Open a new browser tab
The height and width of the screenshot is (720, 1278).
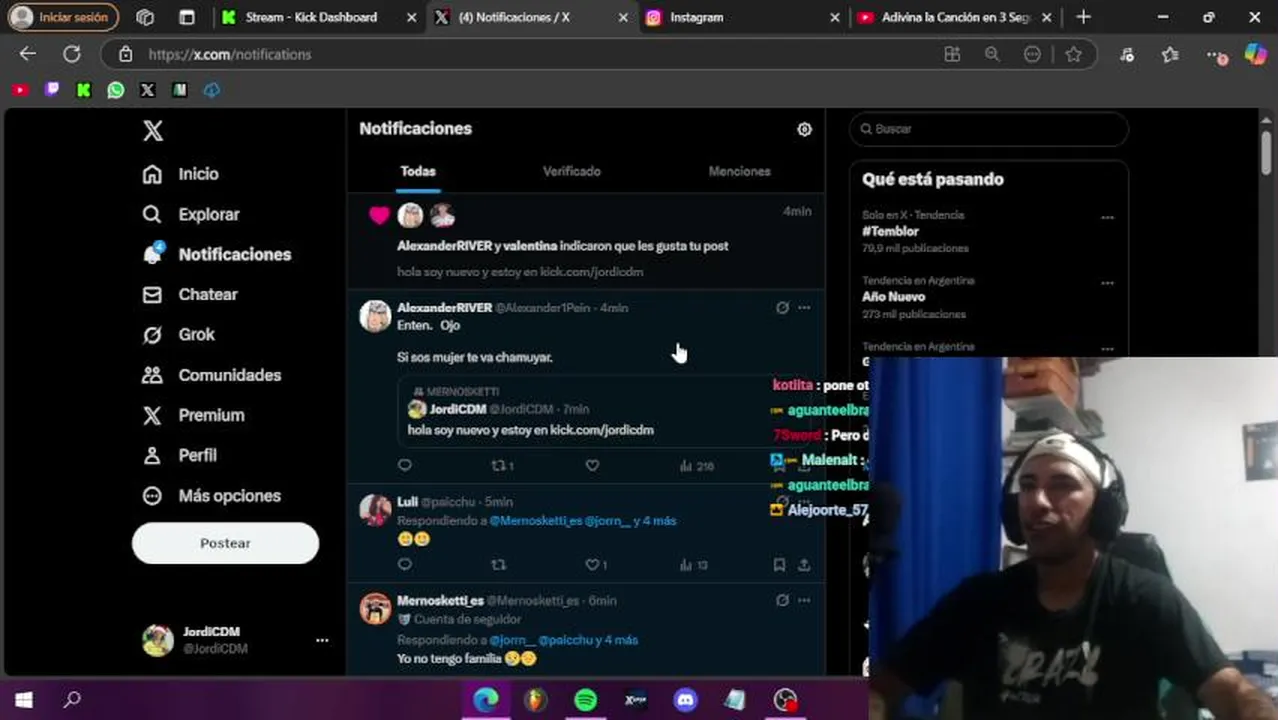(x=1083, y=17)
